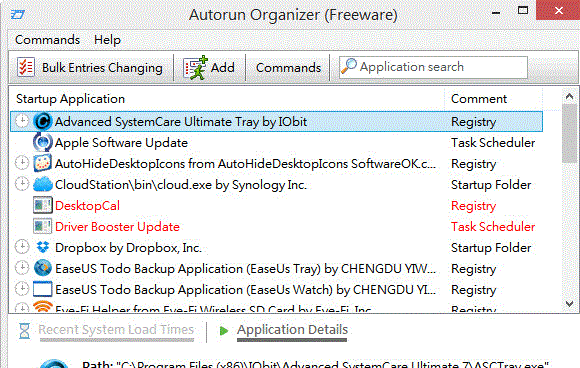Maximize the Autorun Organizer window
This screenshot has width=580, height=368.
[523, 10]
